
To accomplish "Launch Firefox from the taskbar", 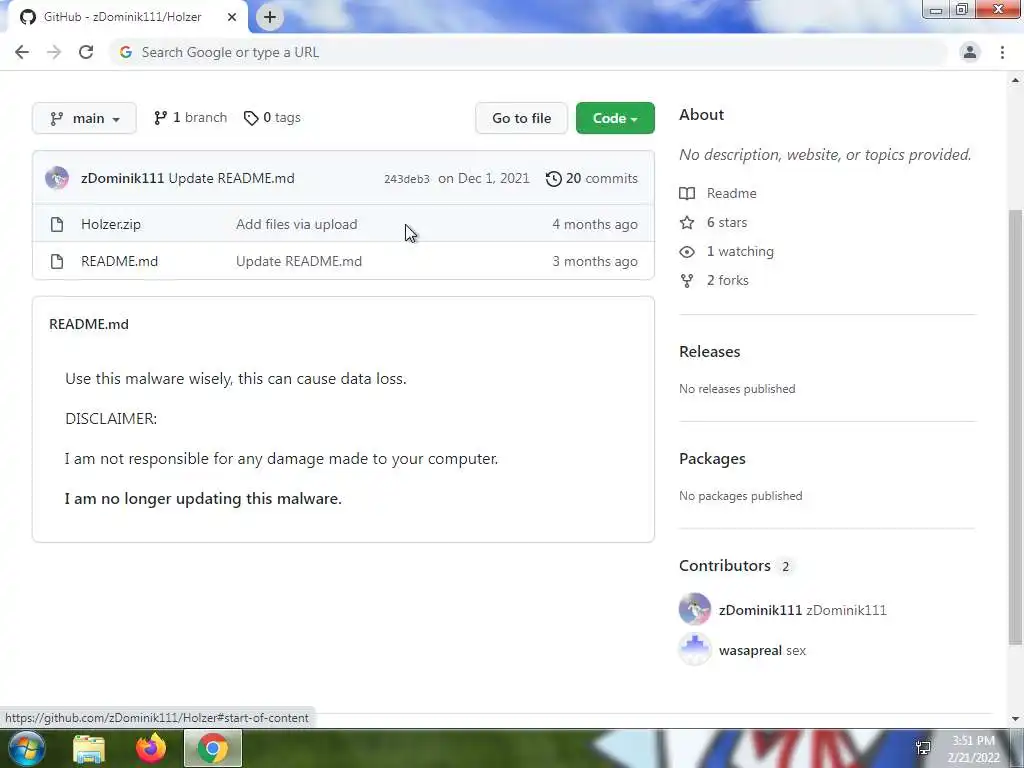I will pyautogui.click(x=151, y=748).
